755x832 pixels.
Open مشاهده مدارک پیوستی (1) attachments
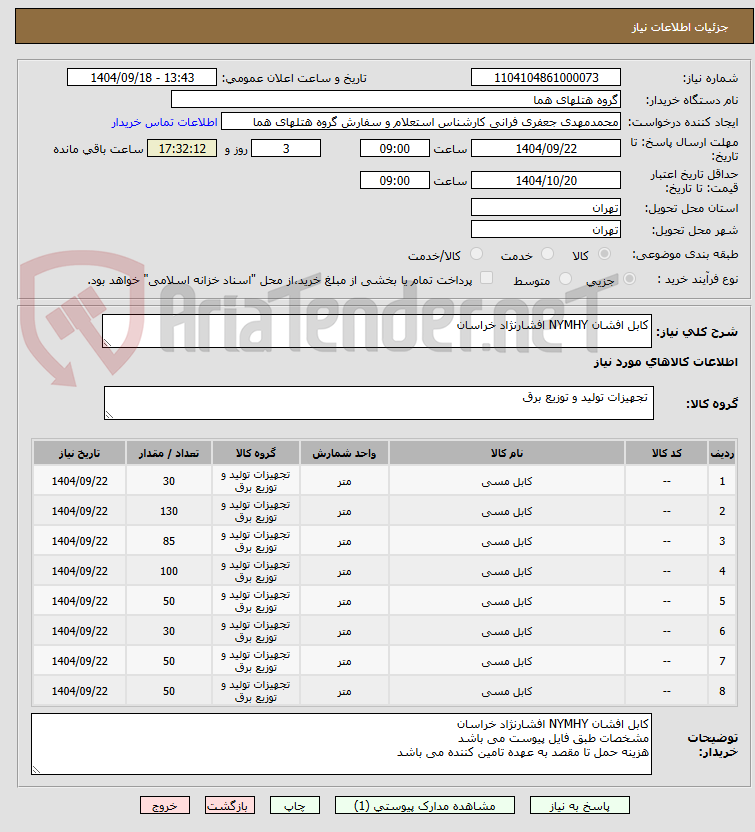point(424,805)
